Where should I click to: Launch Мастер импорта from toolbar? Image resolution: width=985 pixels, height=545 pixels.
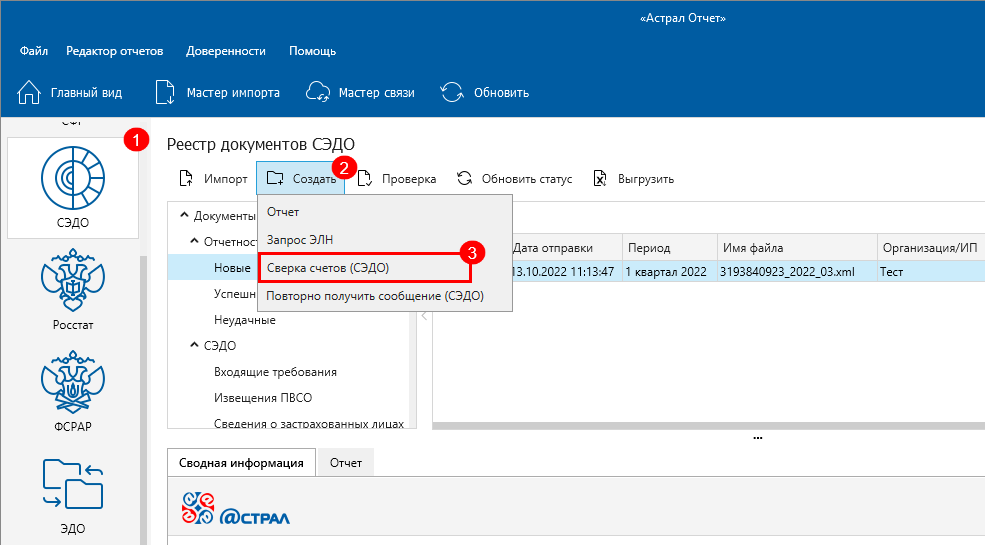(x=218, y=93)
